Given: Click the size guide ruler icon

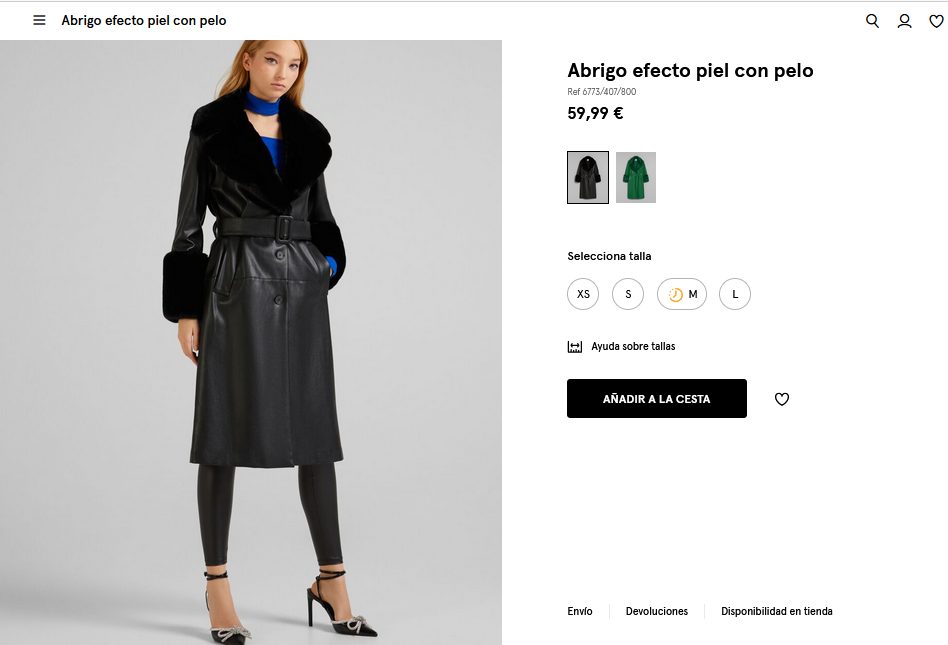Looking at the screenshot, I should click(x=575, y=347).
